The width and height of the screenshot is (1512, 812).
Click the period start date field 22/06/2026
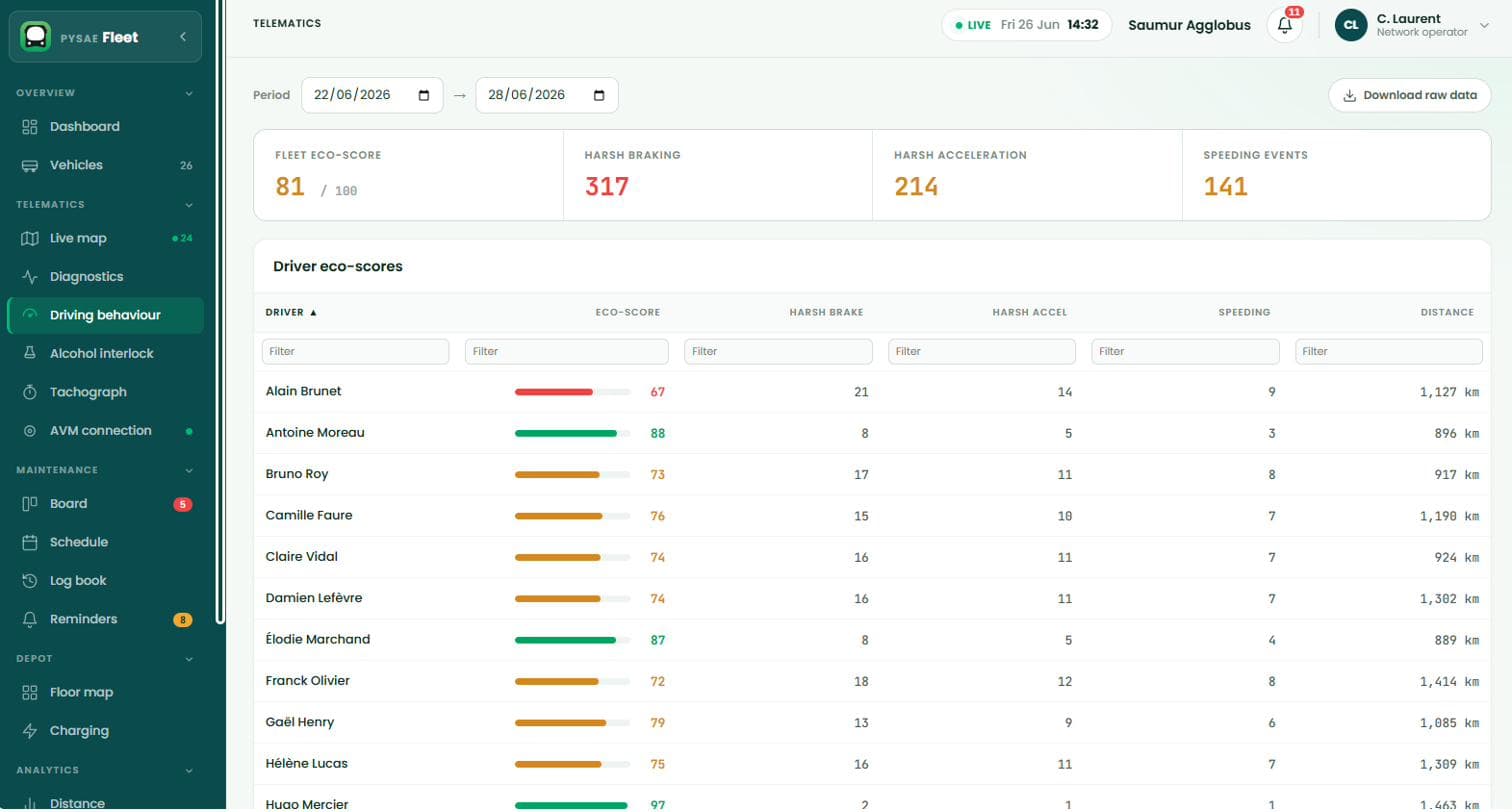(372, 95)
